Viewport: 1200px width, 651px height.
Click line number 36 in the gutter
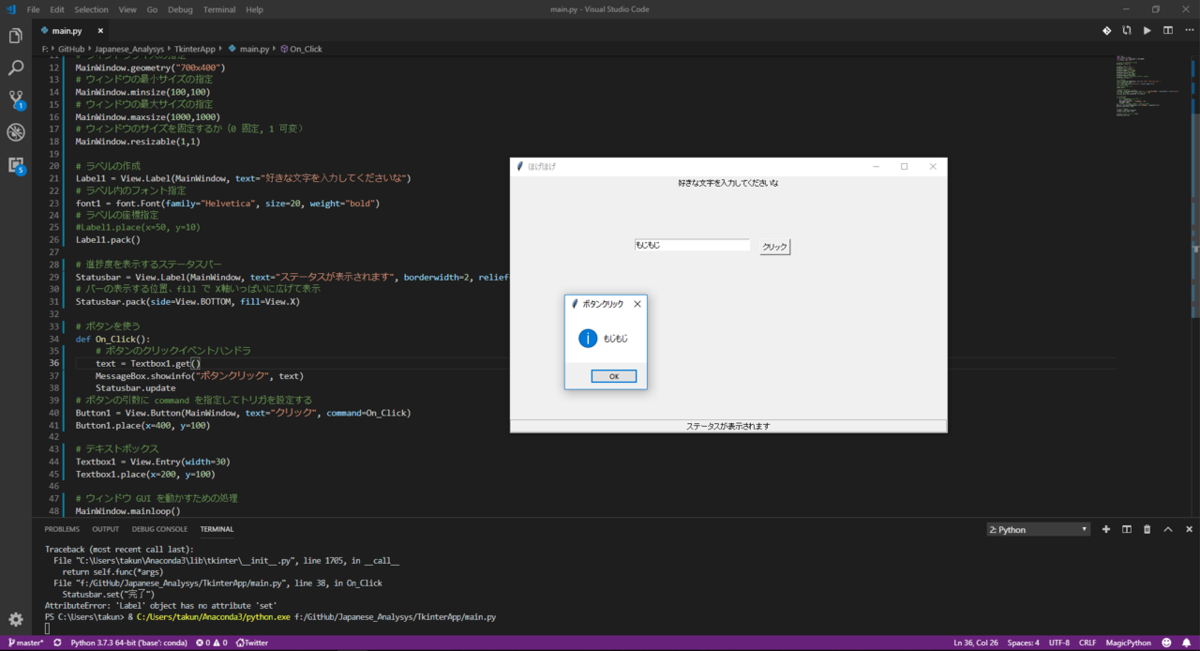coord(55,363)
